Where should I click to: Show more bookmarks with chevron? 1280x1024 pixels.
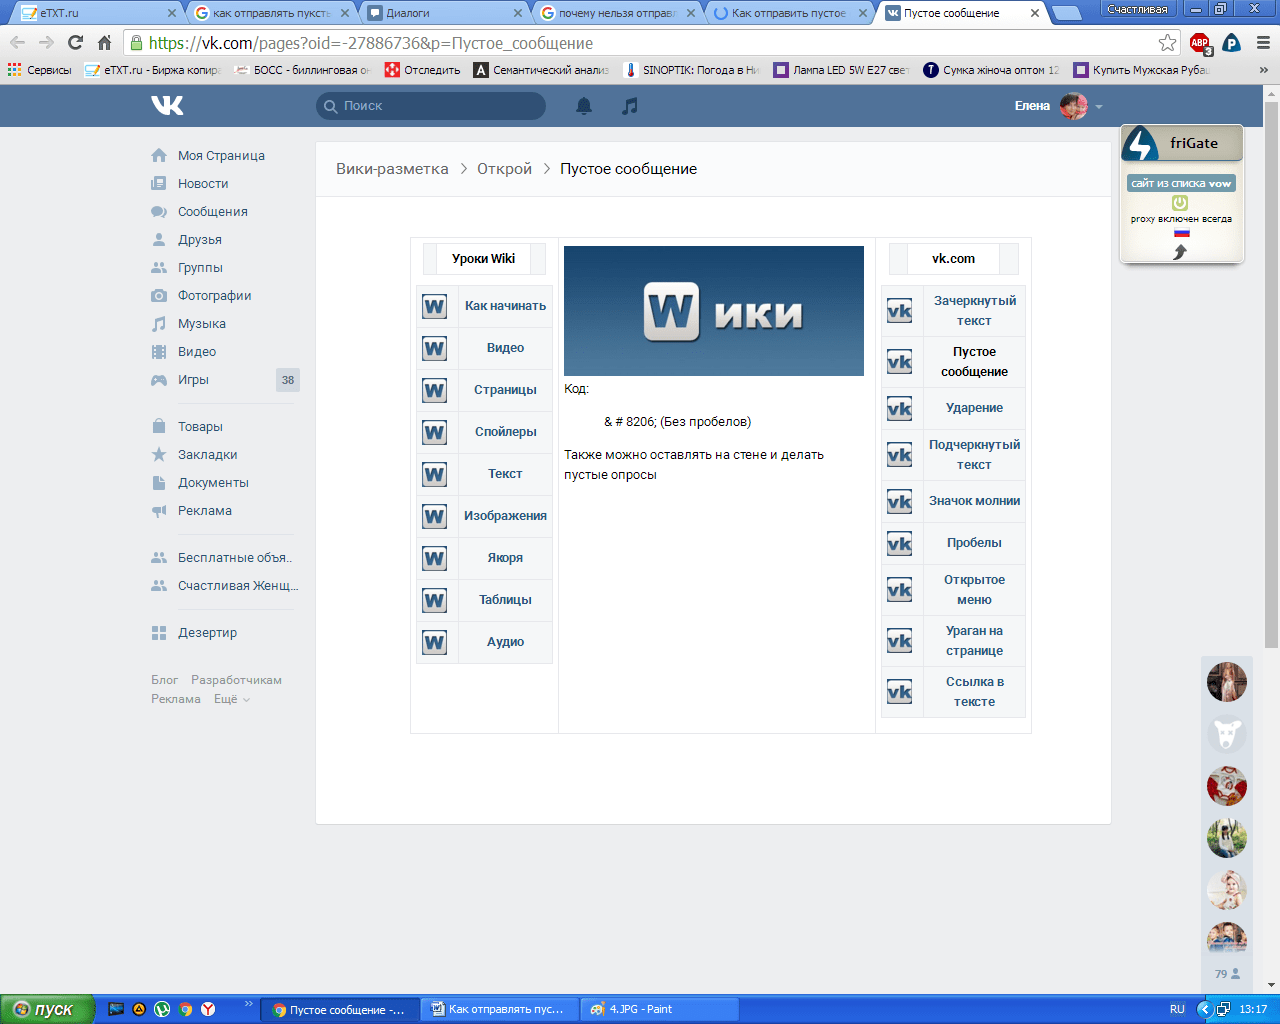[x=1263, y=70]
